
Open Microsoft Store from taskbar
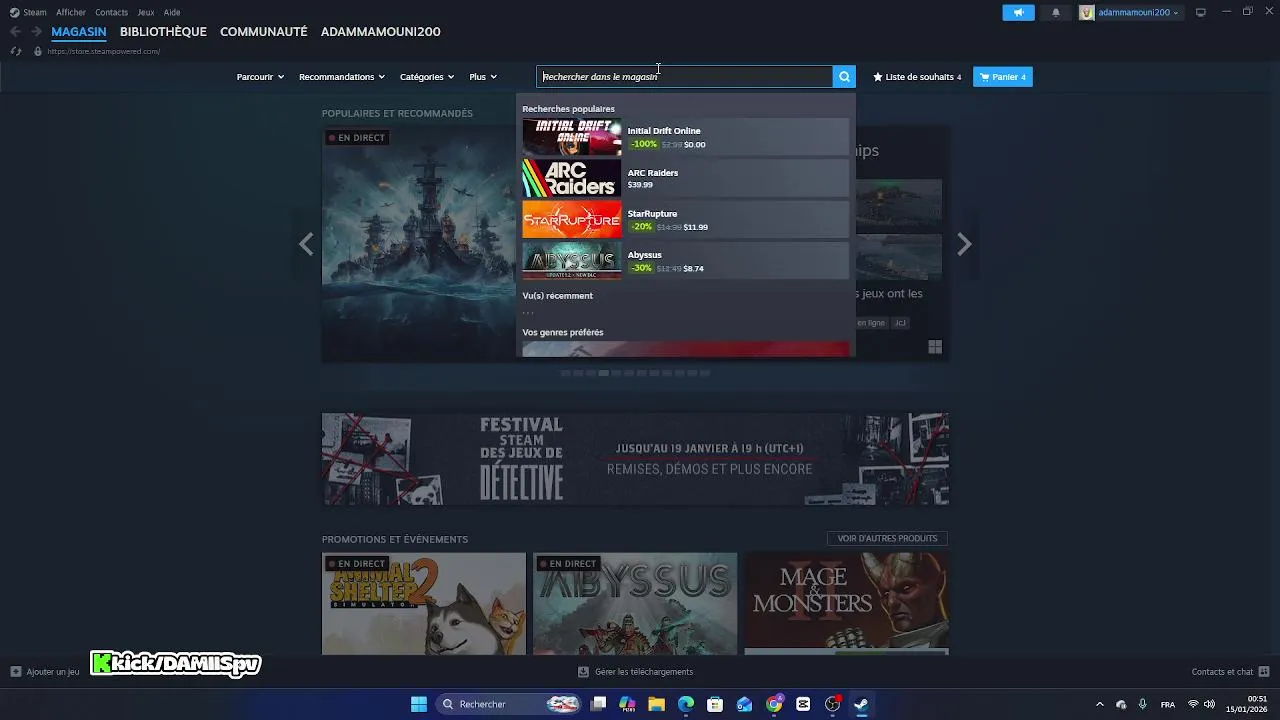(715, 704)
